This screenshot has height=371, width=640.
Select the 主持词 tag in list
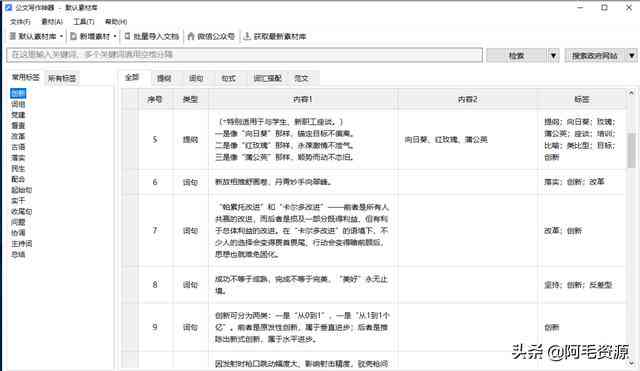point(22,244)
